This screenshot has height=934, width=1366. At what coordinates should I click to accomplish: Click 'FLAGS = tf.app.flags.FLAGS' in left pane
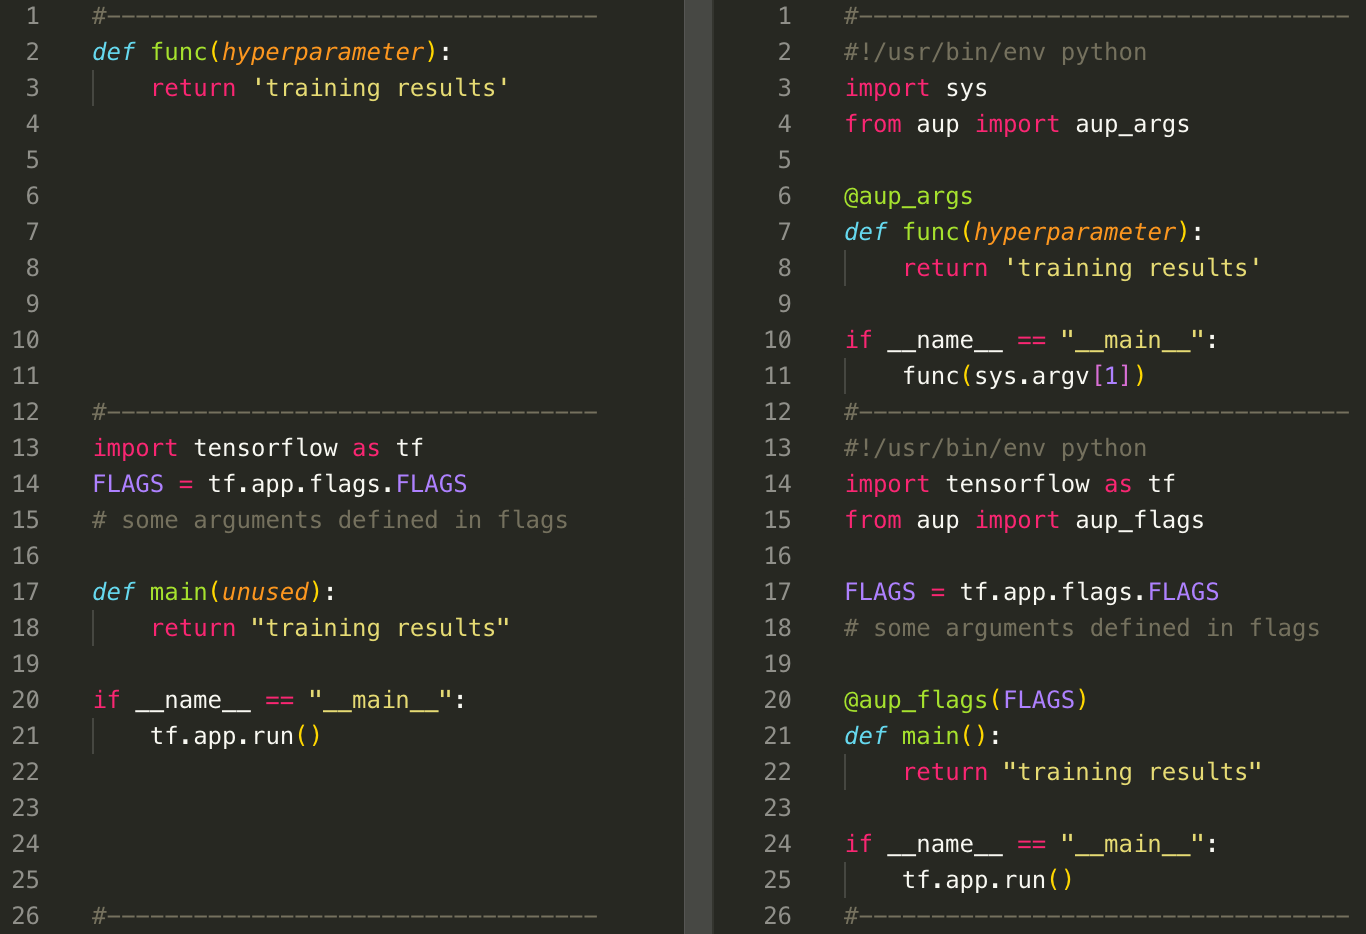click(280, 484)
